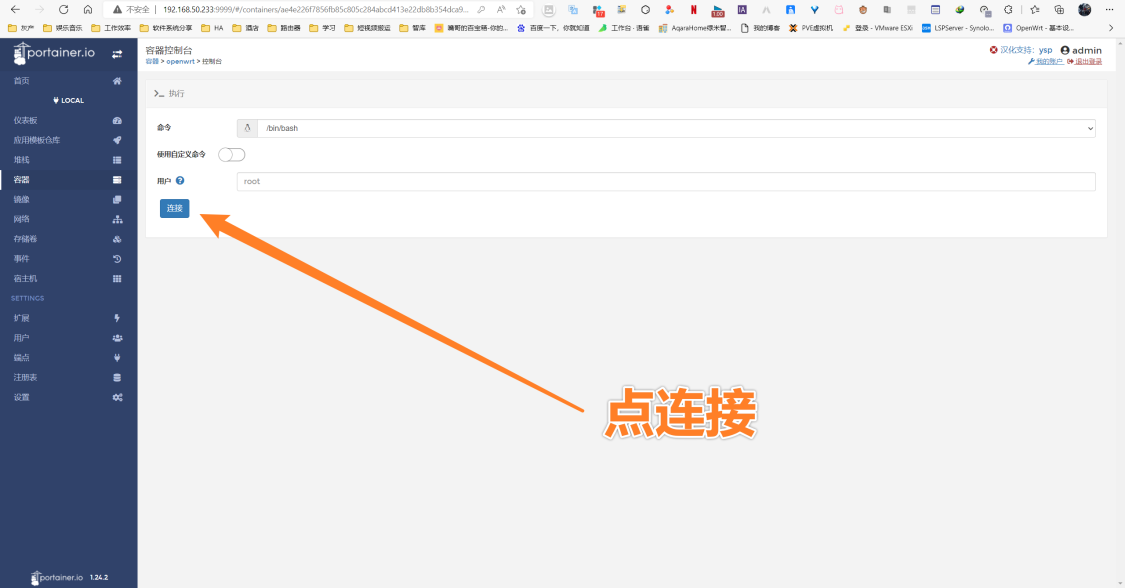Open the /bin/bash command dropdown
The height and width of the screenshot is (588, 1125).
tap(675, 128)
